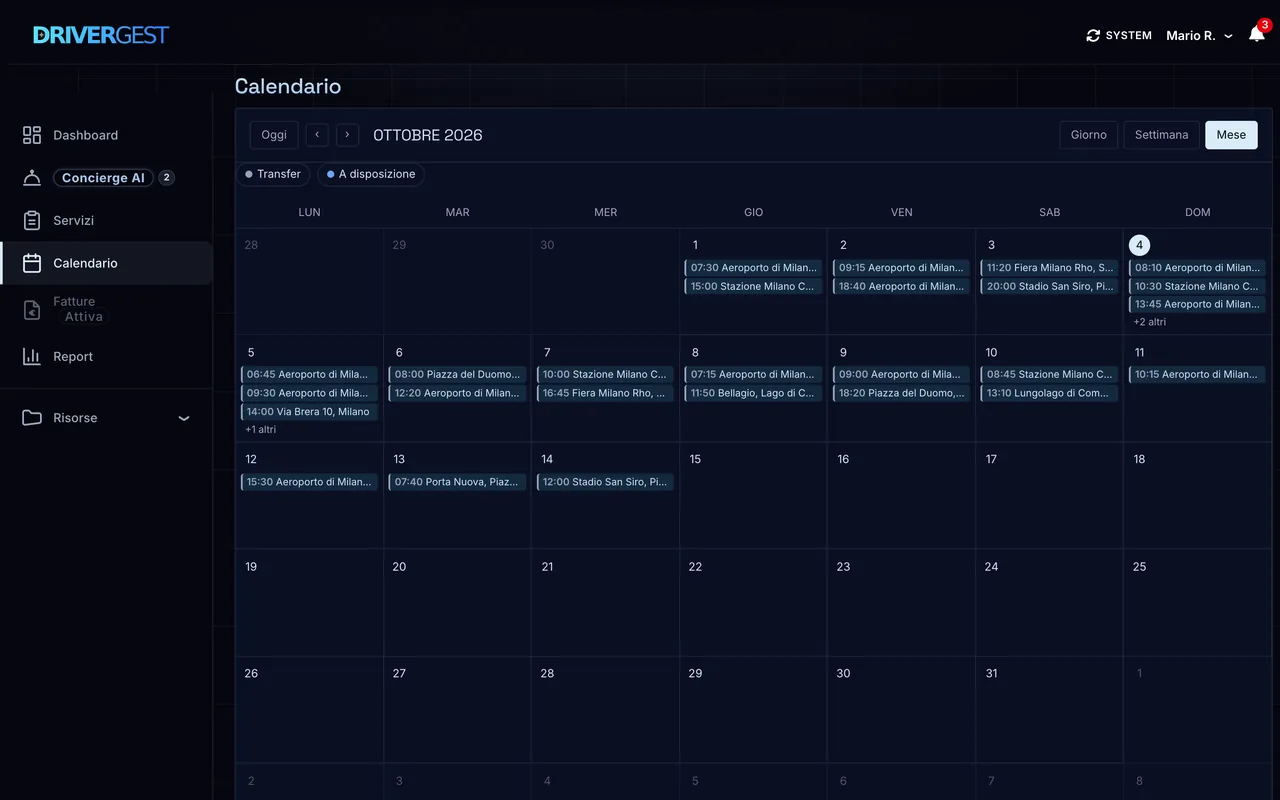The image size is (1280, 800).
Task: Open the 12:00 Stadio San Siro event
Action: pyautogui.click(x=605, y=482)
